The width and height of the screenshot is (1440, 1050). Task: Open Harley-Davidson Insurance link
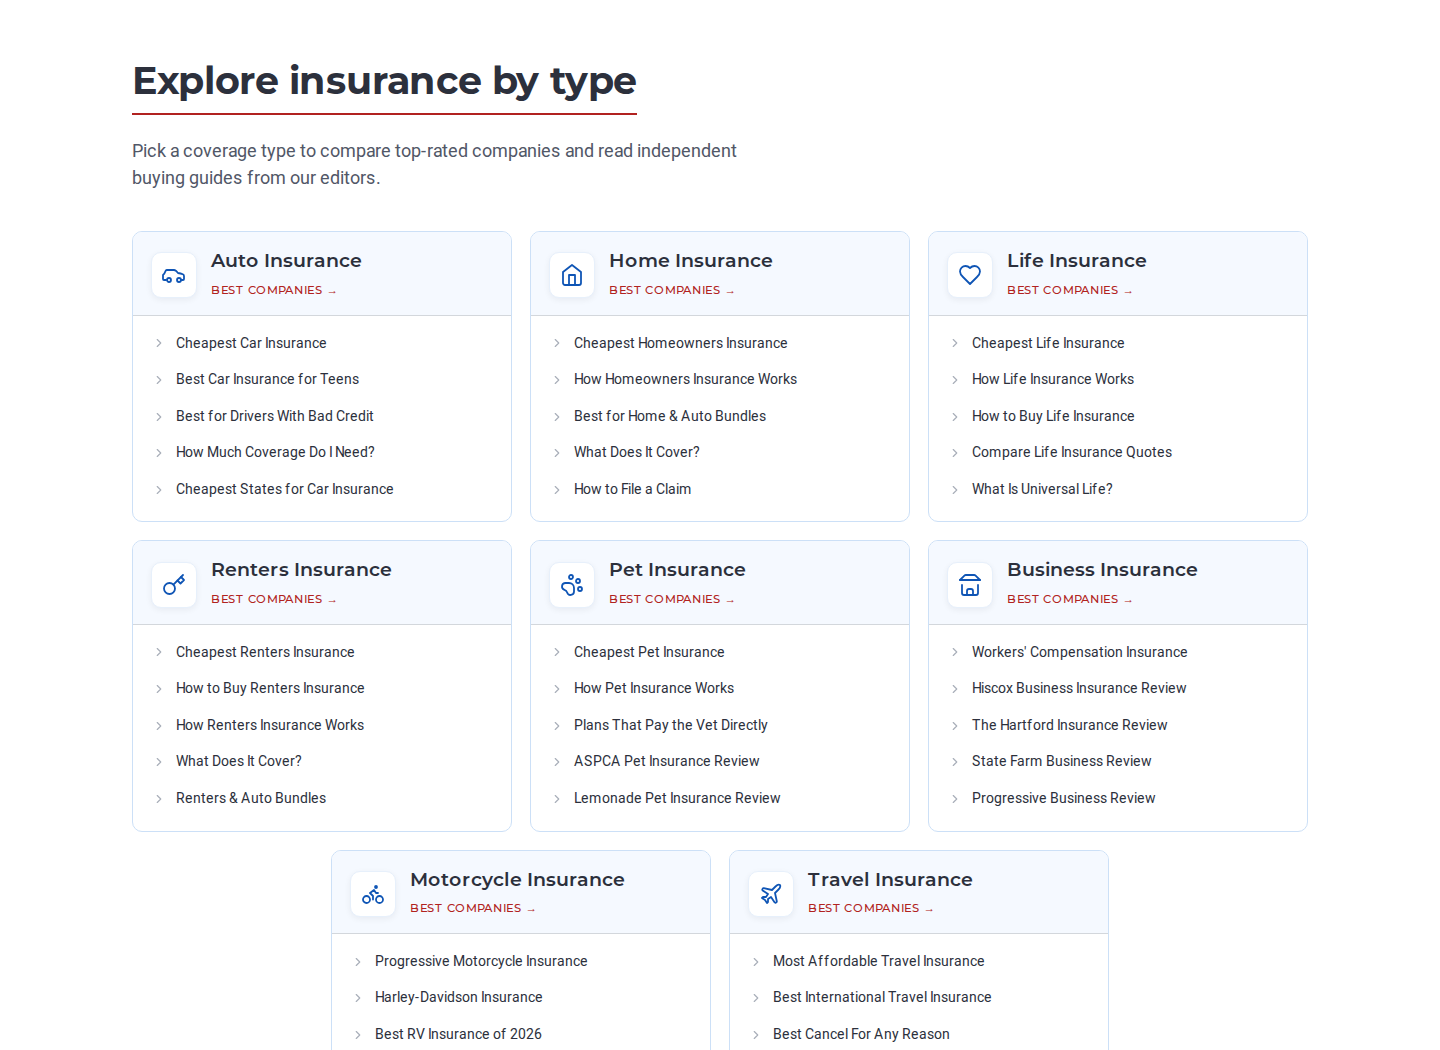(458, 997)
